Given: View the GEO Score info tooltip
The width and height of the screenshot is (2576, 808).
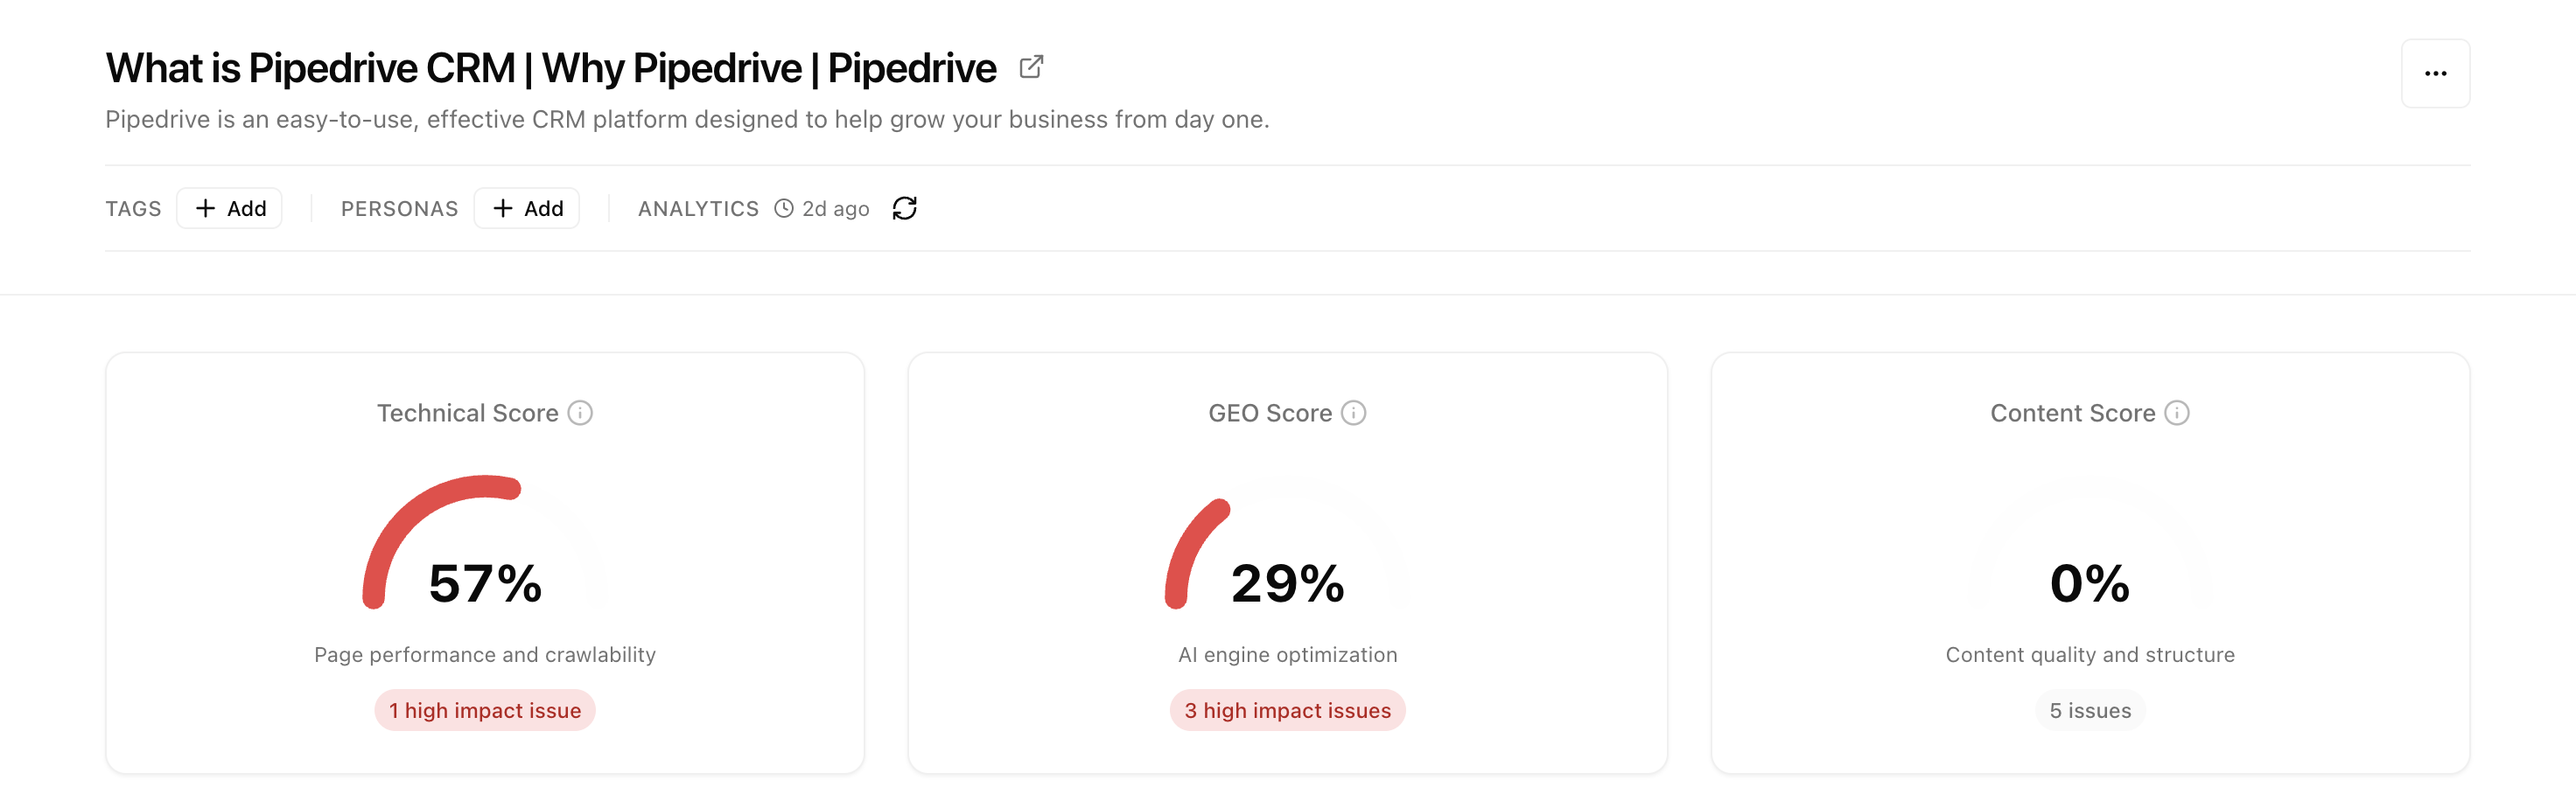Looking at the screenshot, I should pos(1353,412).
